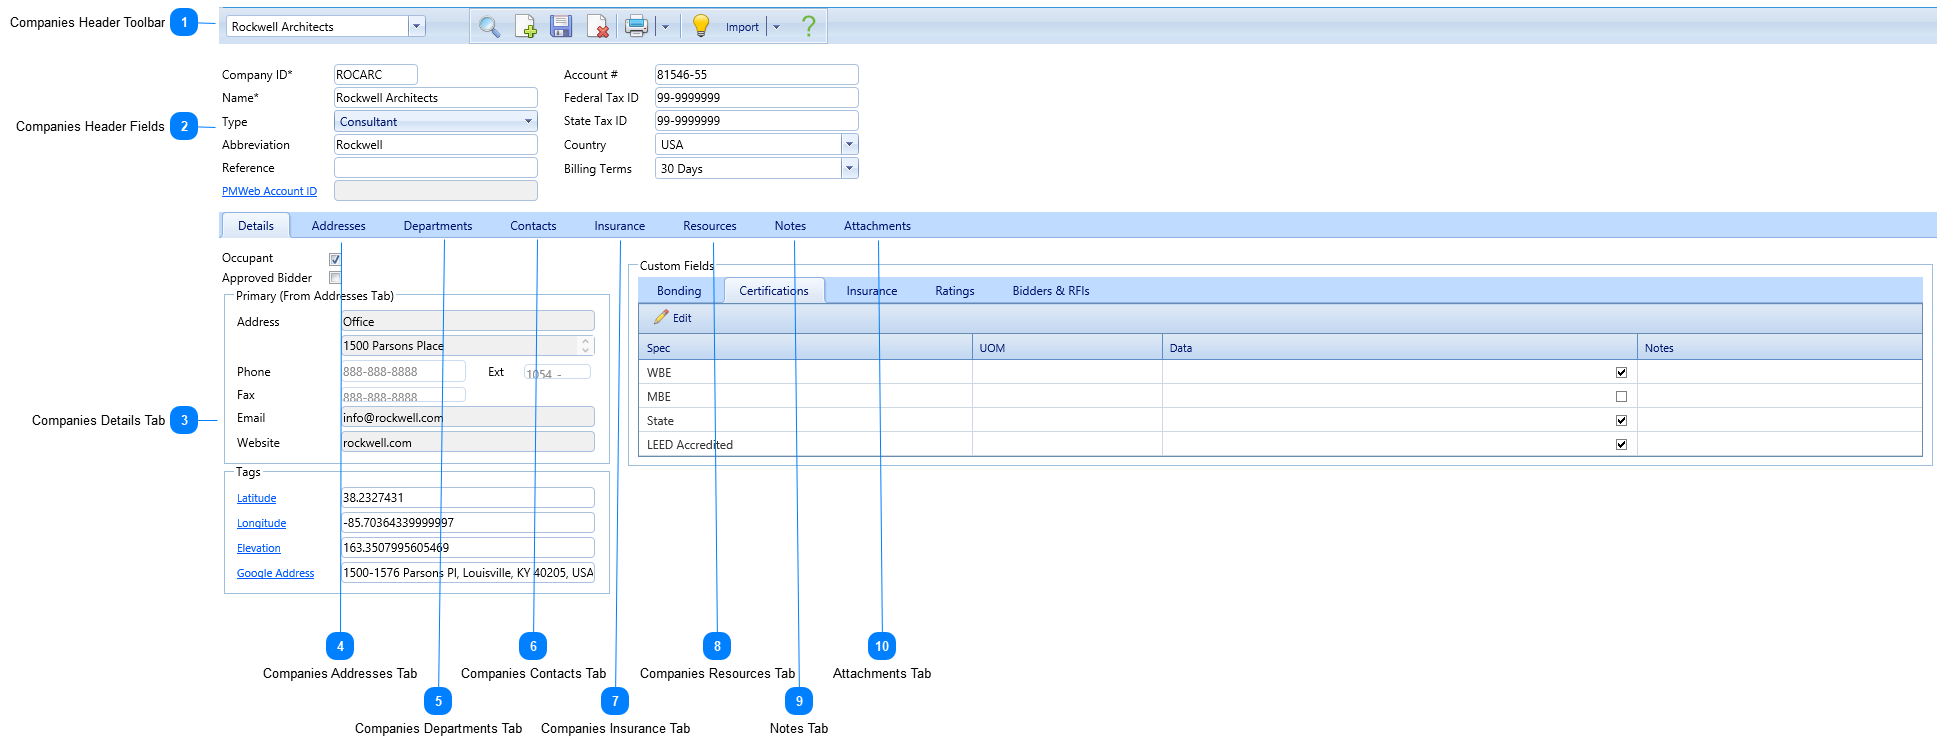Switch to the Attachments tab
Screen dimensions: 1945x746
pos(877,225)
